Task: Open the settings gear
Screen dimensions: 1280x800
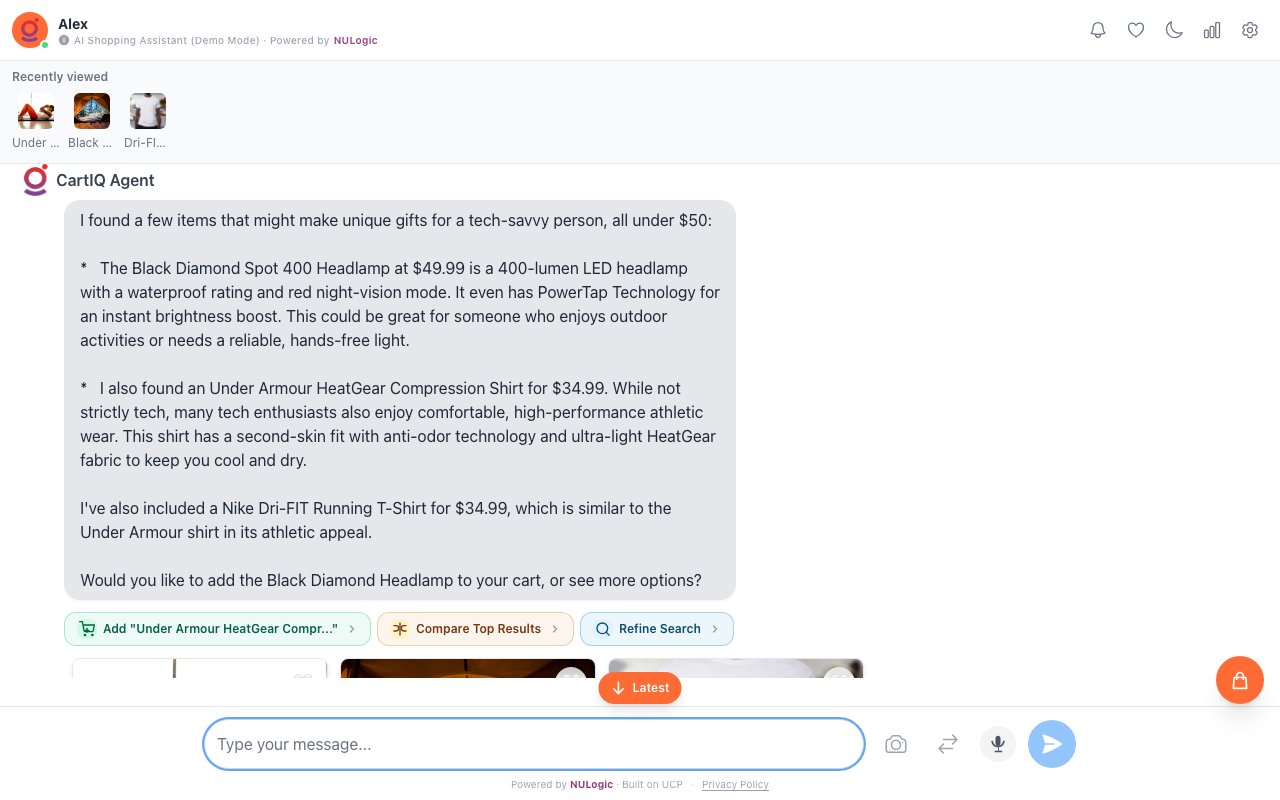Action: (x=1250, y=30)
